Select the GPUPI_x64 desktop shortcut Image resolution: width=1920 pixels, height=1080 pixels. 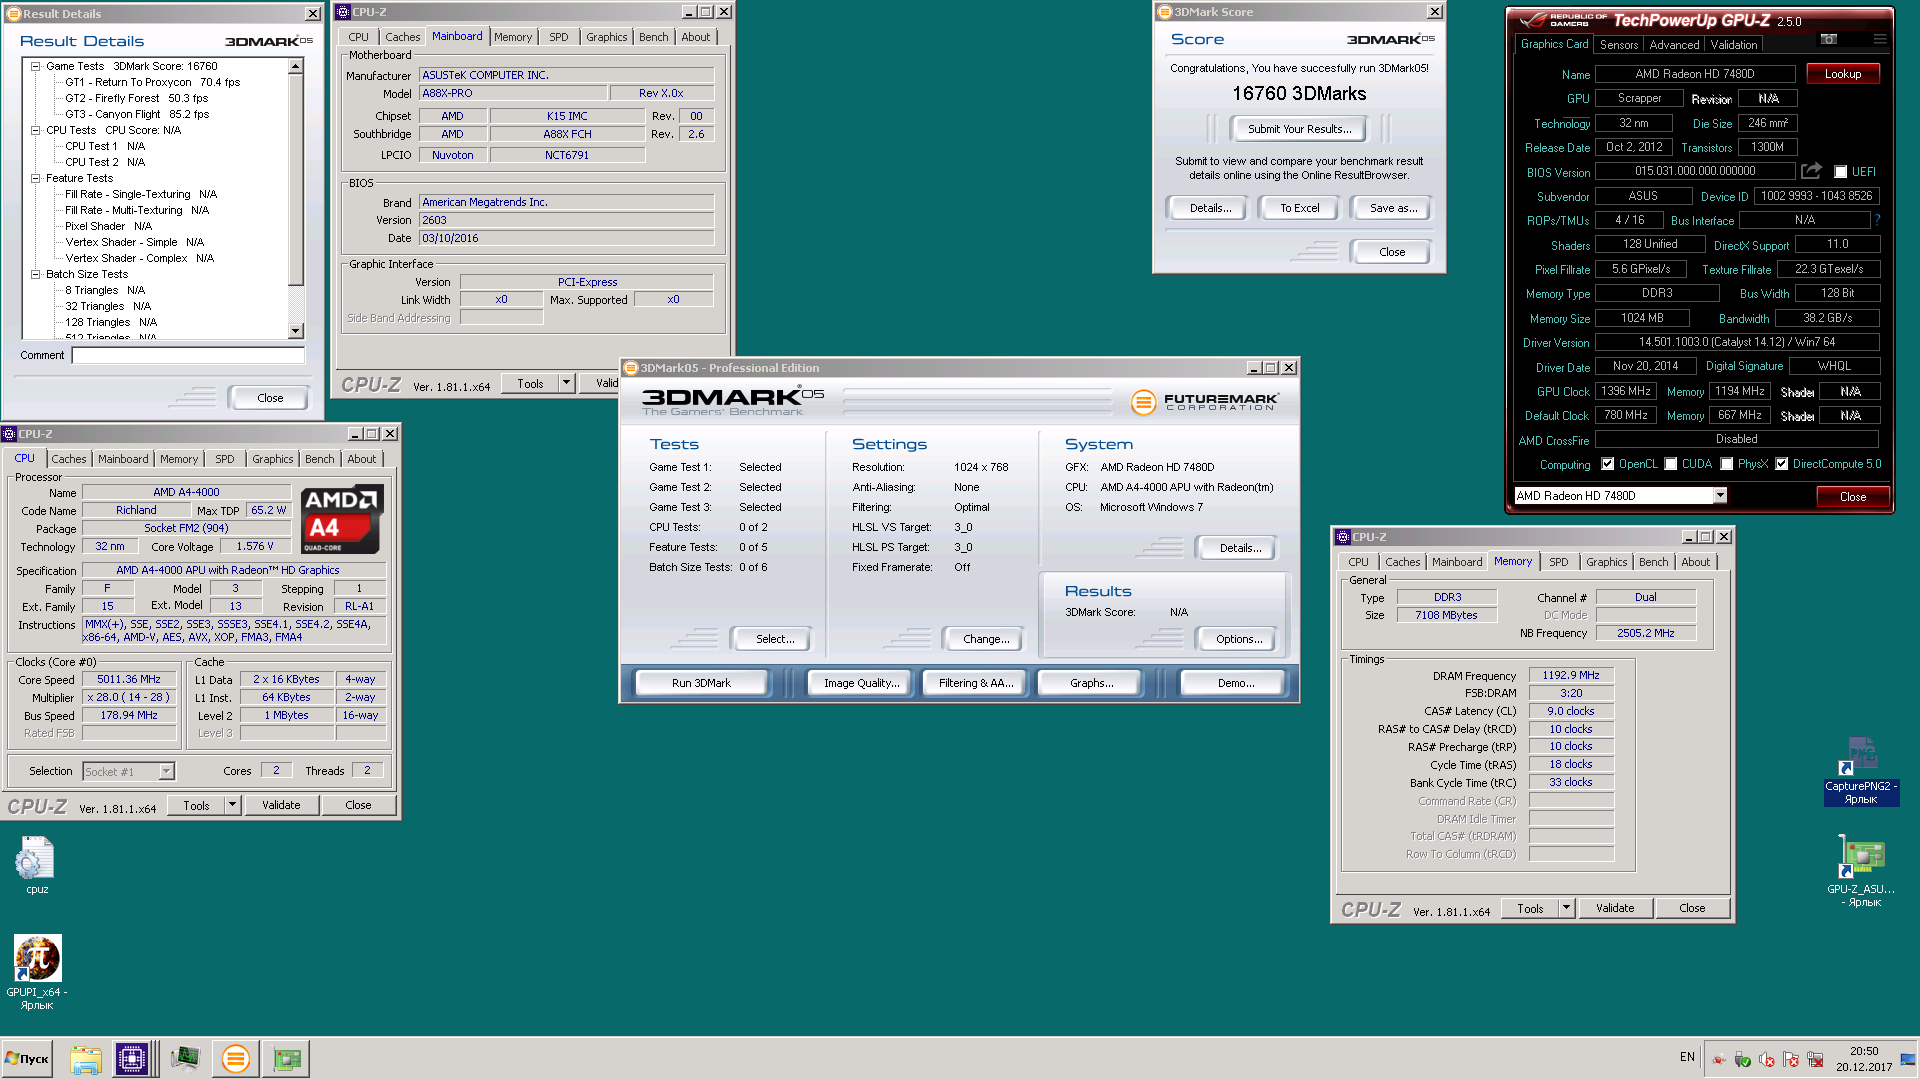(x=37, y=973)
